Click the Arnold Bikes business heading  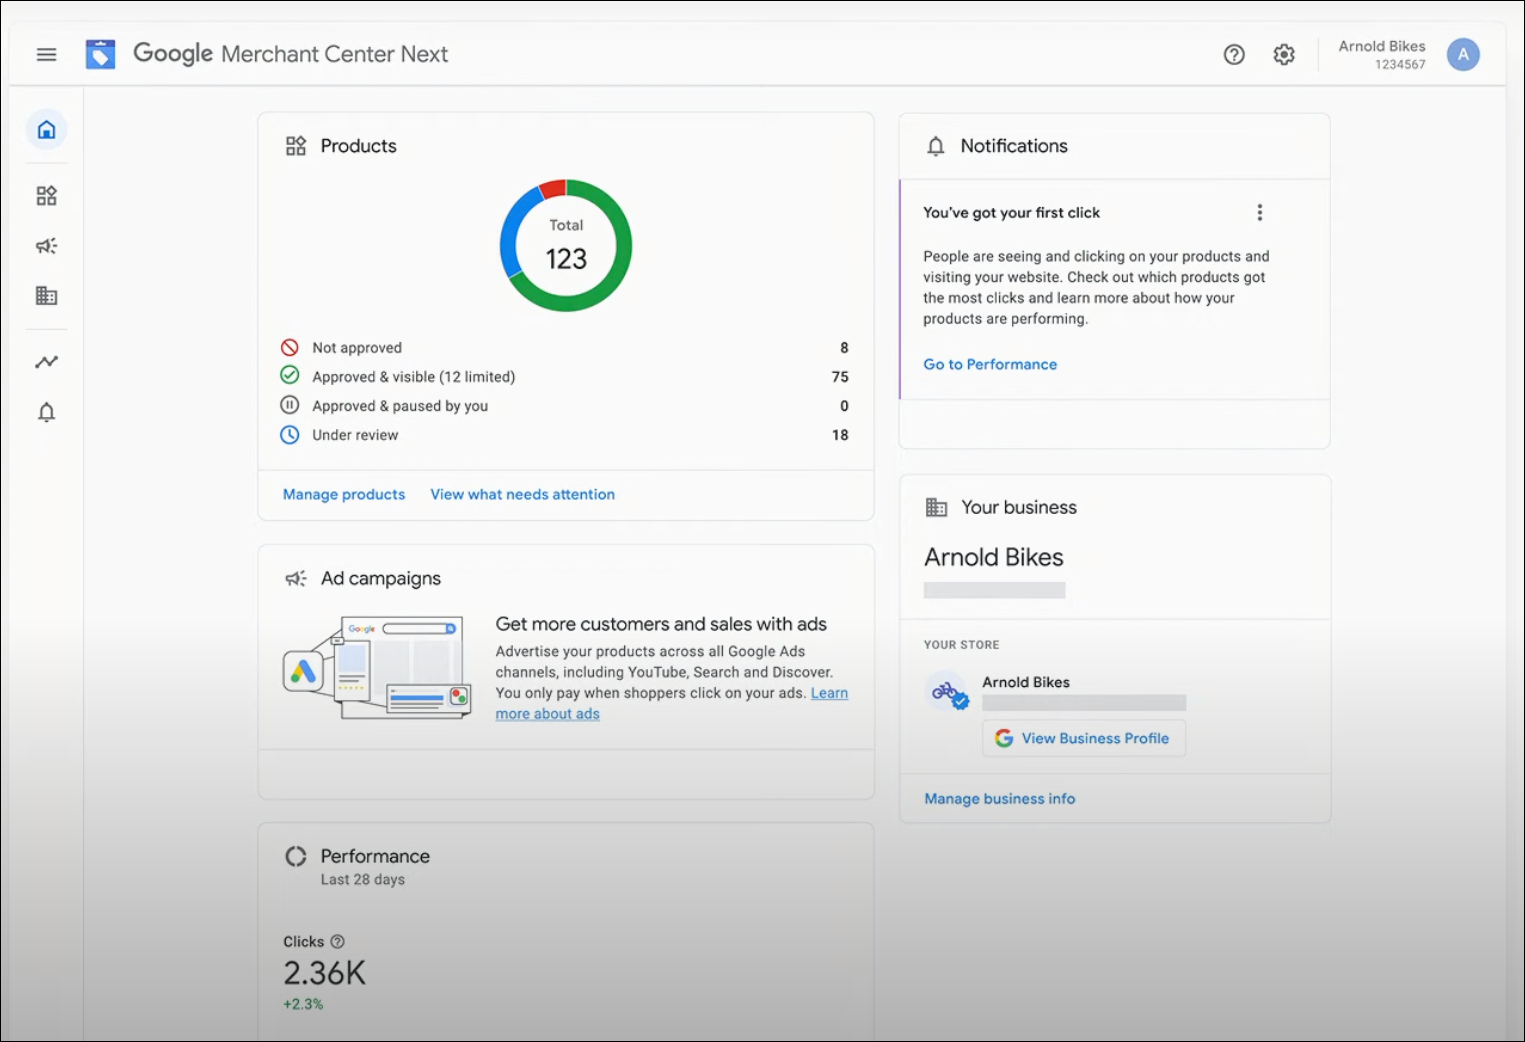[994, 557]
